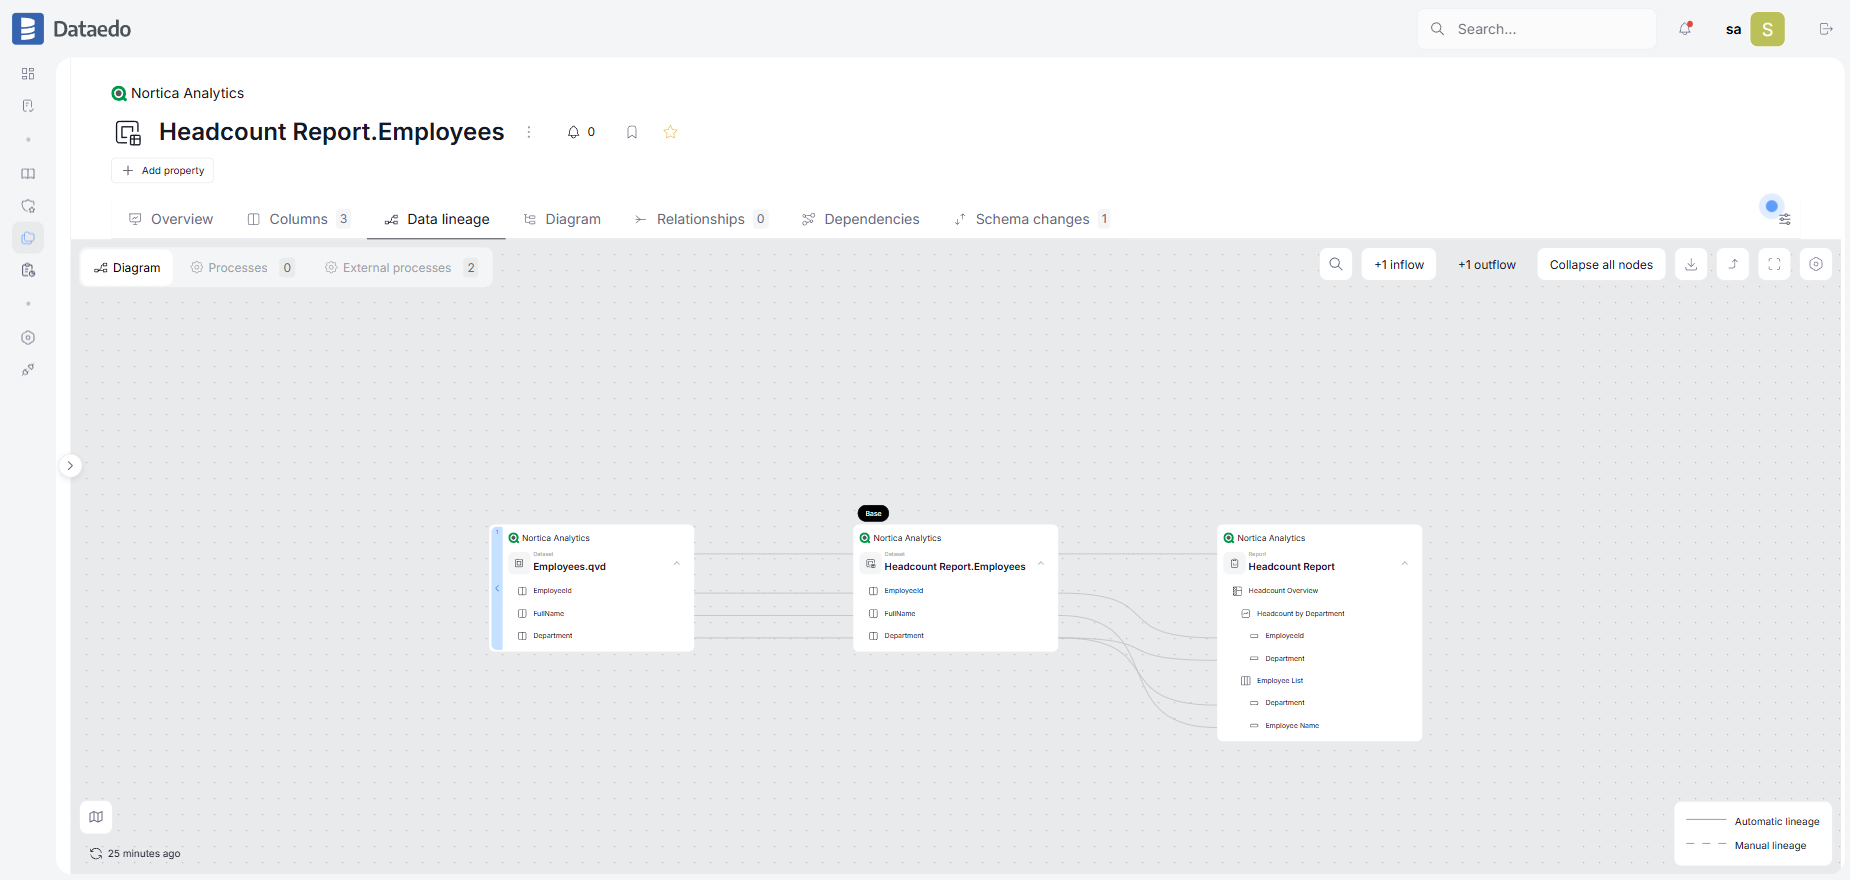Switch to the Columns tab
The image size is (1850, 880).
click(299, 219)
